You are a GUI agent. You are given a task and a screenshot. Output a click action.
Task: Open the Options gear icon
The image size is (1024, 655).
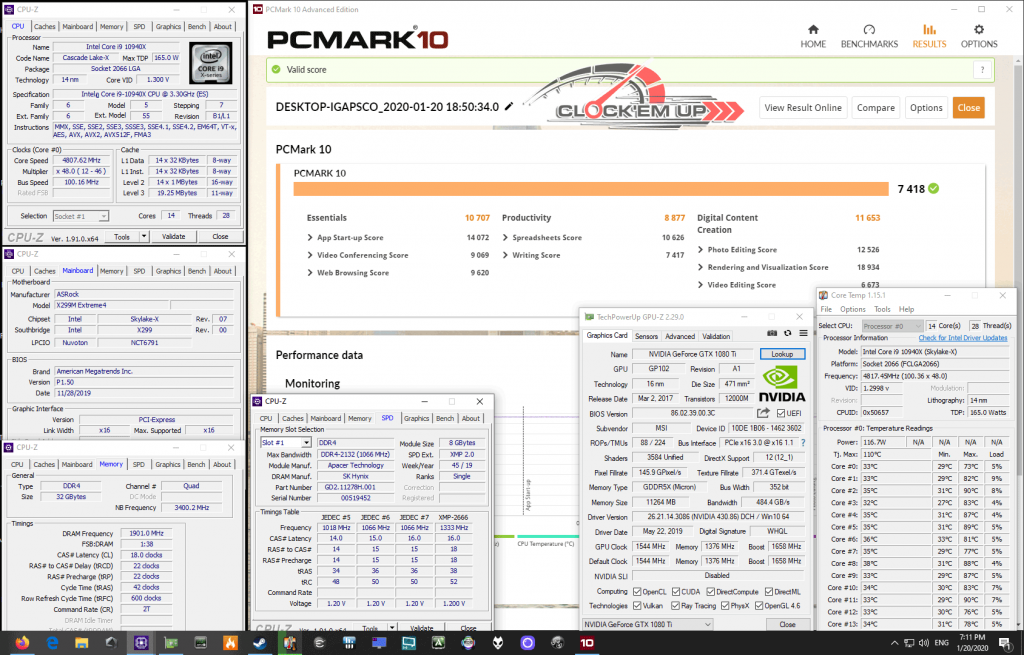tap(979, 29)
